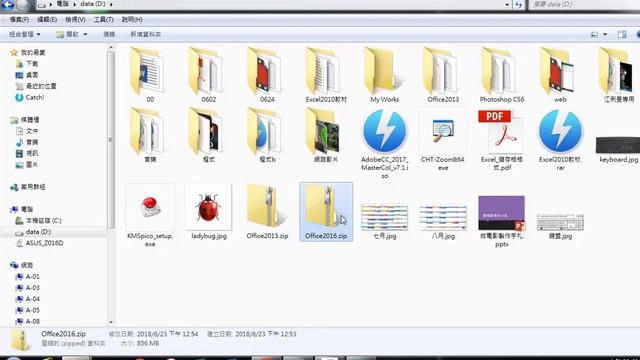The image size is (640, 360).
Task: Select the folder showing green video thumbnails
Action: pos(326,135)
